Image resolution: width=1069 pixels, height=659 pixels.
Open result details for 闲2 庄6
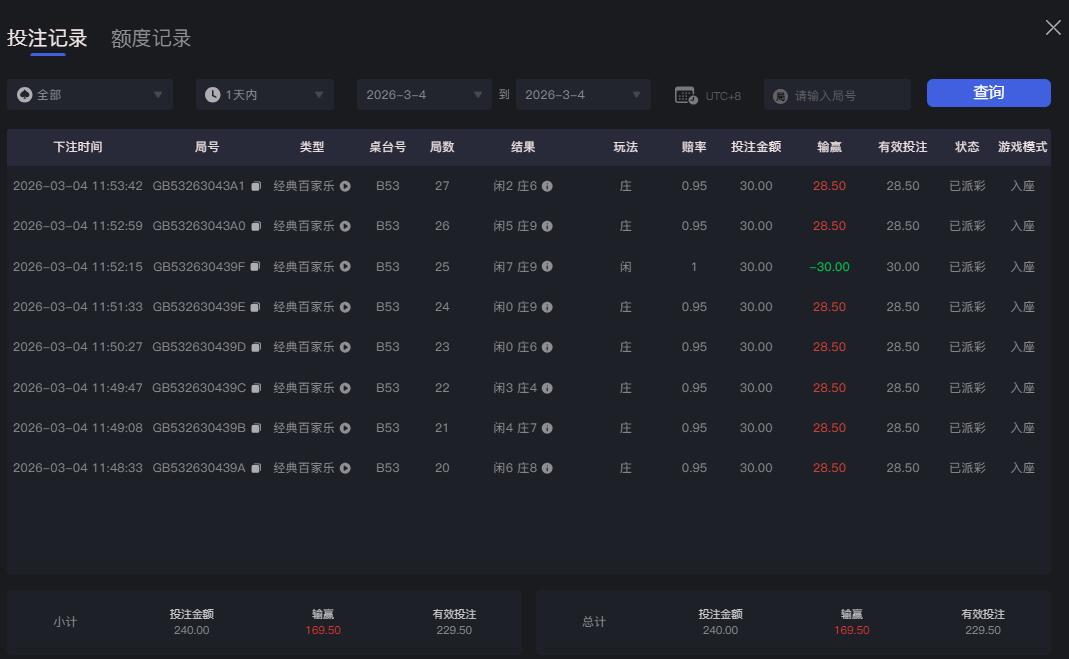coord(547,186)
